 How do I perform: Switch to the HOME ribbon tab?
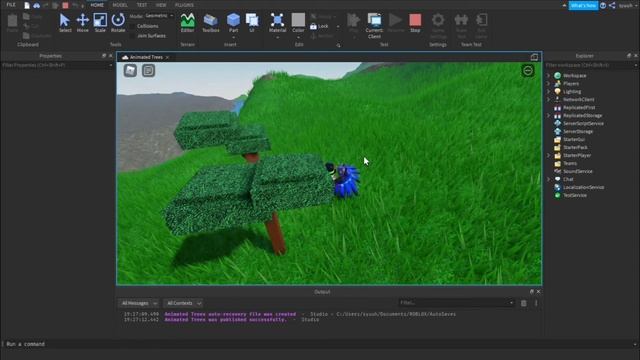(97, 5)
